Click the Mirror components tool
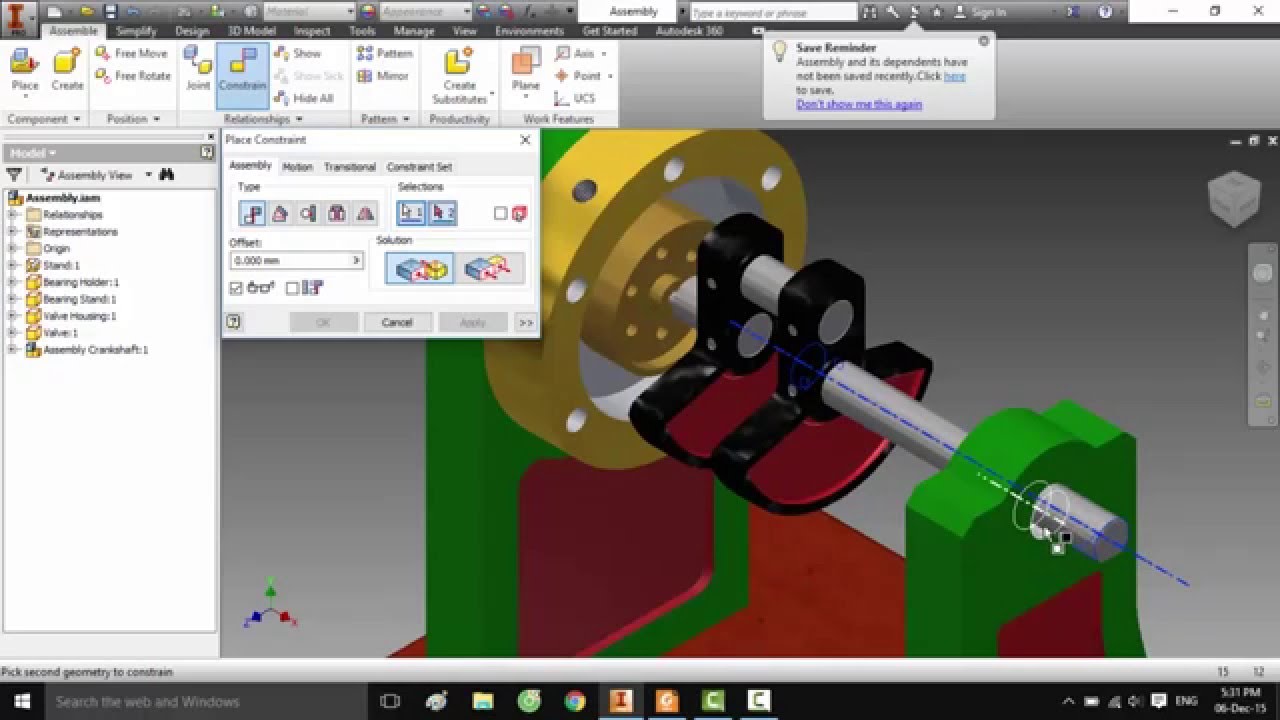Screen dimensions: 1280x720 [x=383, y=75]
